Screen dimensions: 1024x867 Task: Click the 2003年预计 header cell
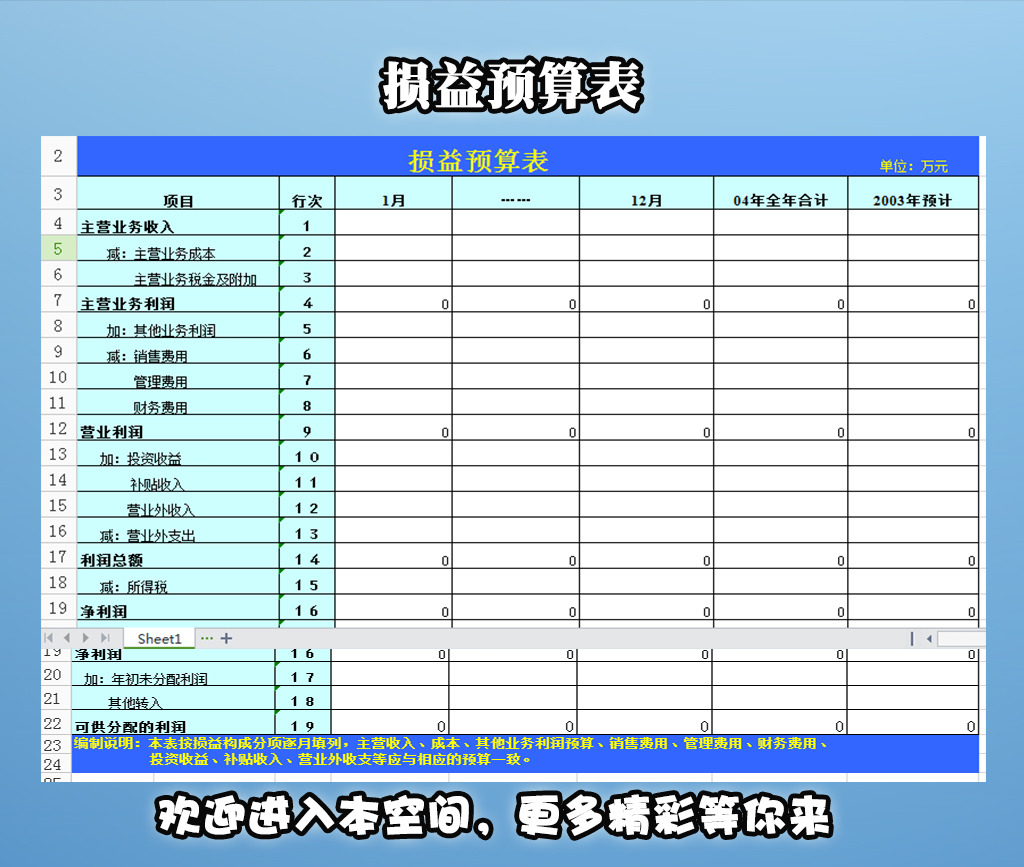913,197
